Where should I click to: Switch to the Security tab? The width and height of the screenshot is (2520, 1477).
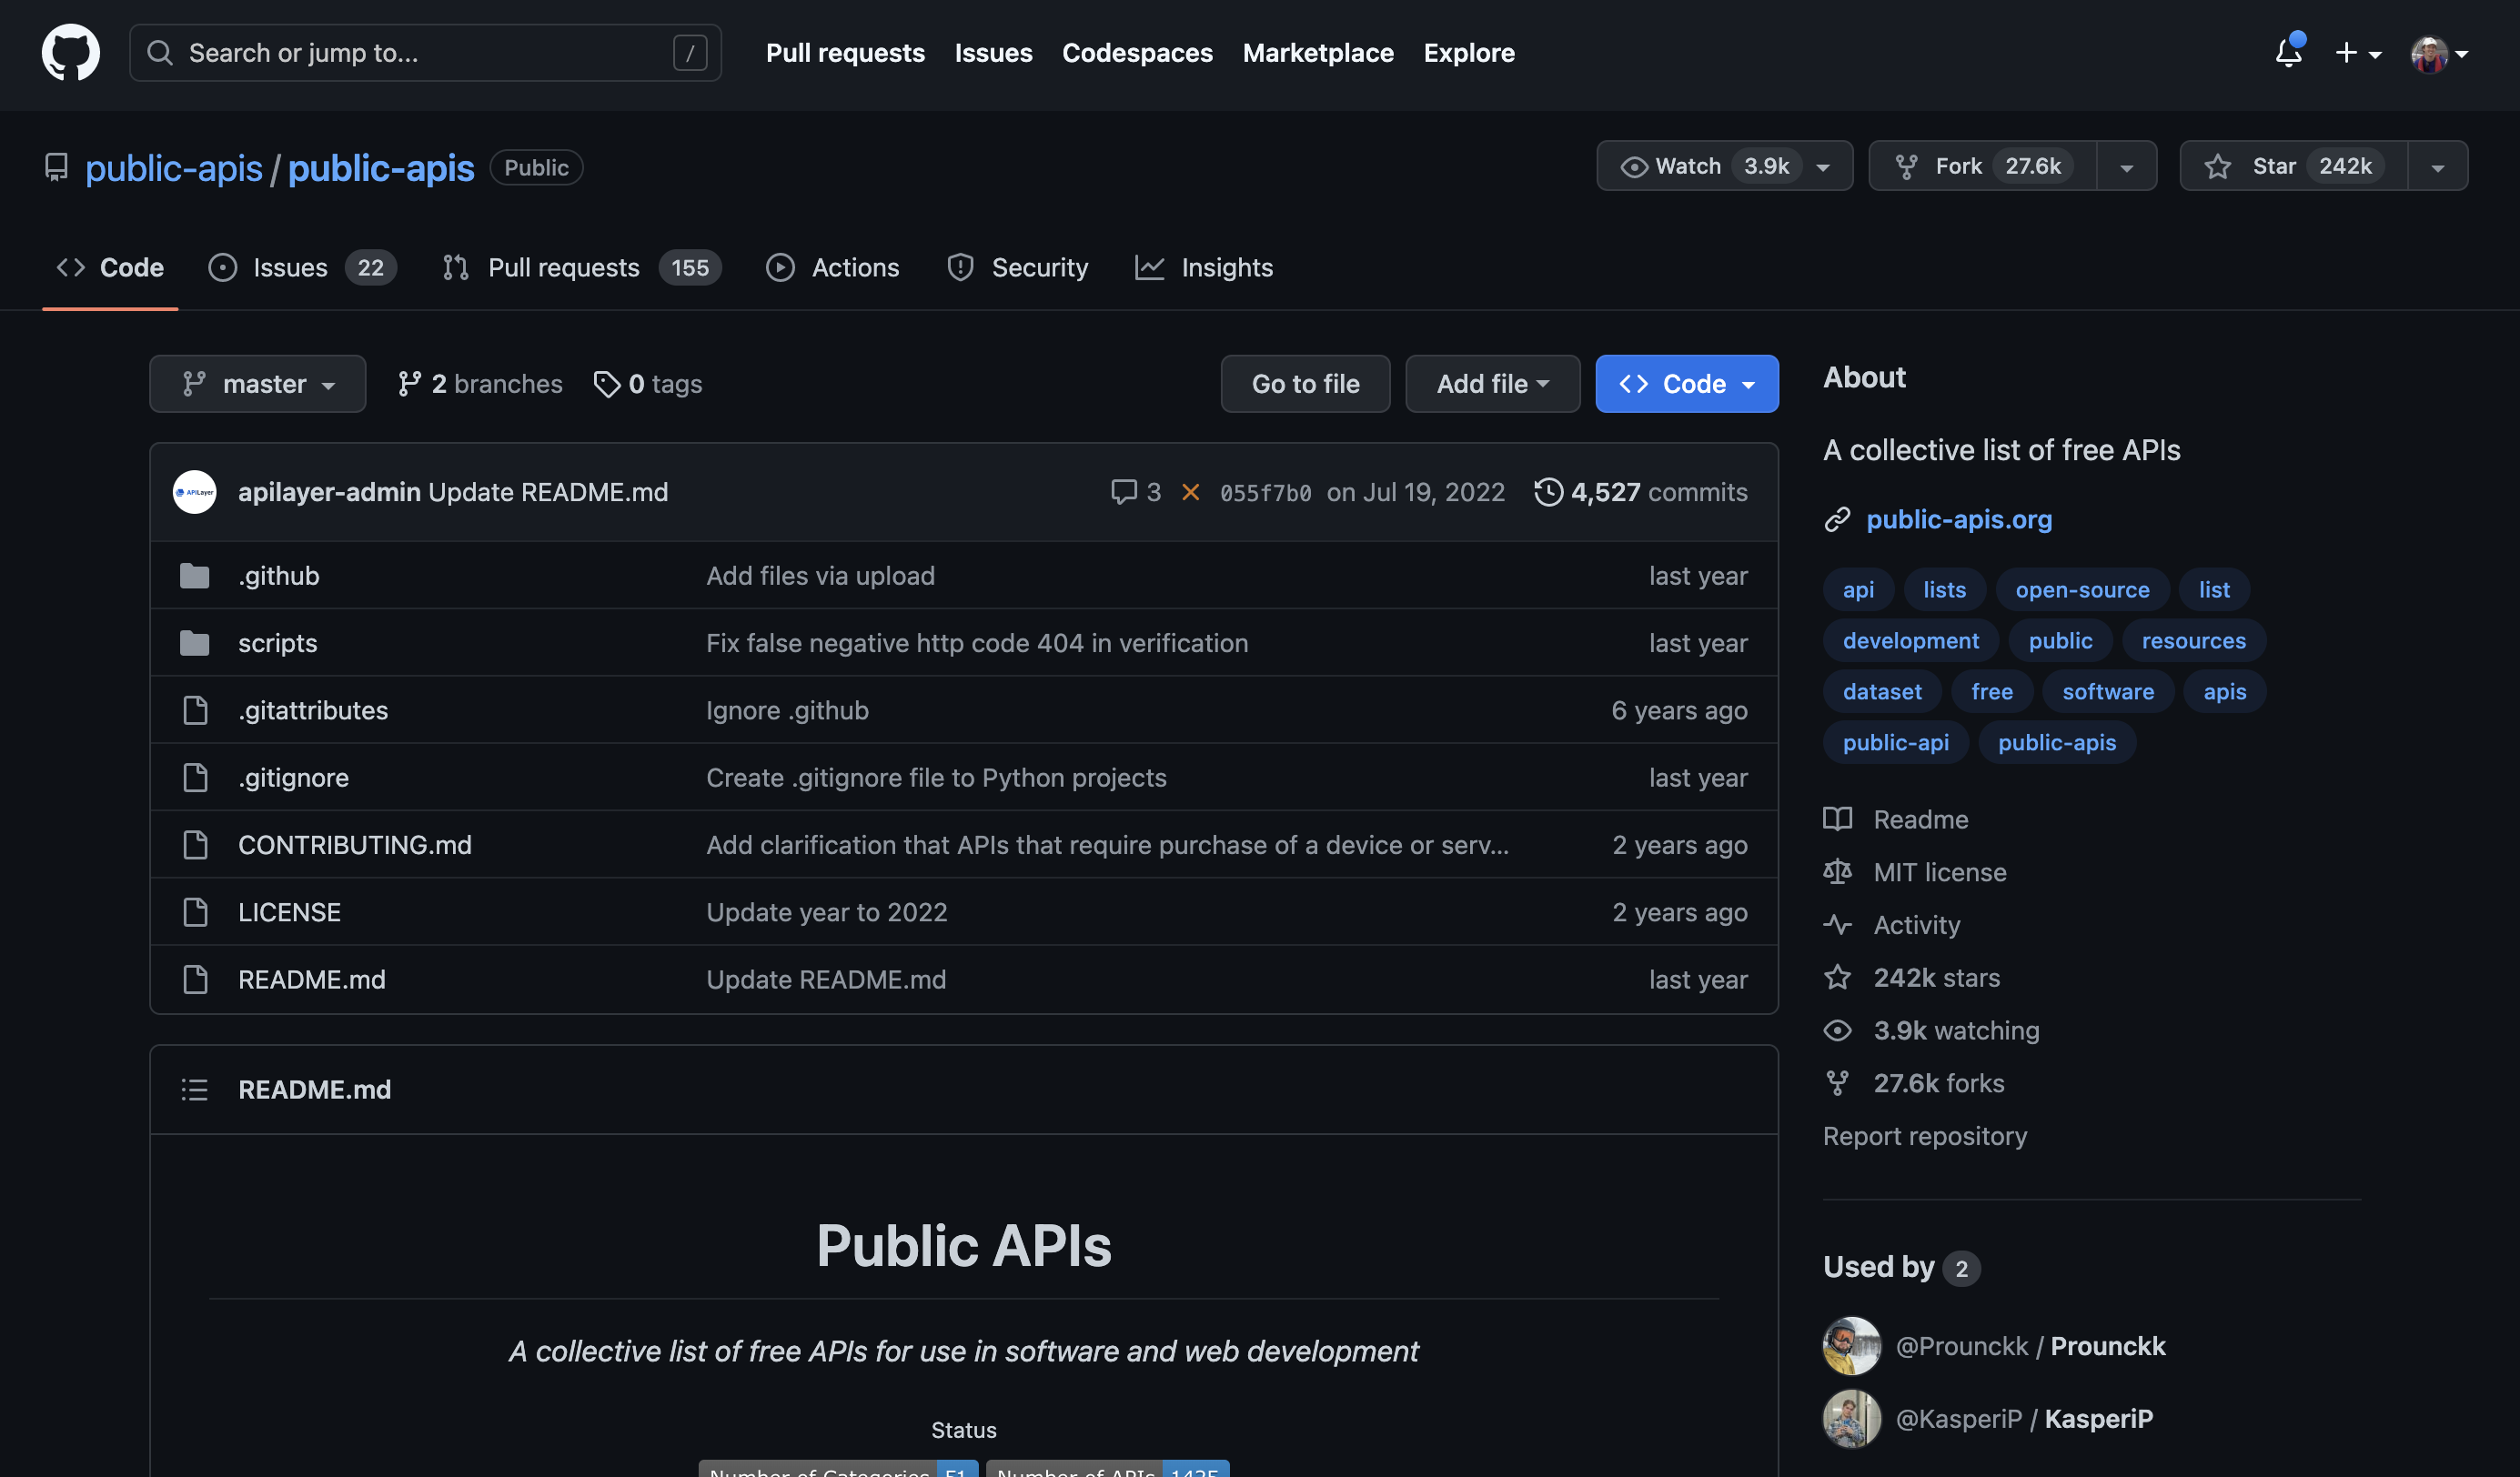[1017, 267]
